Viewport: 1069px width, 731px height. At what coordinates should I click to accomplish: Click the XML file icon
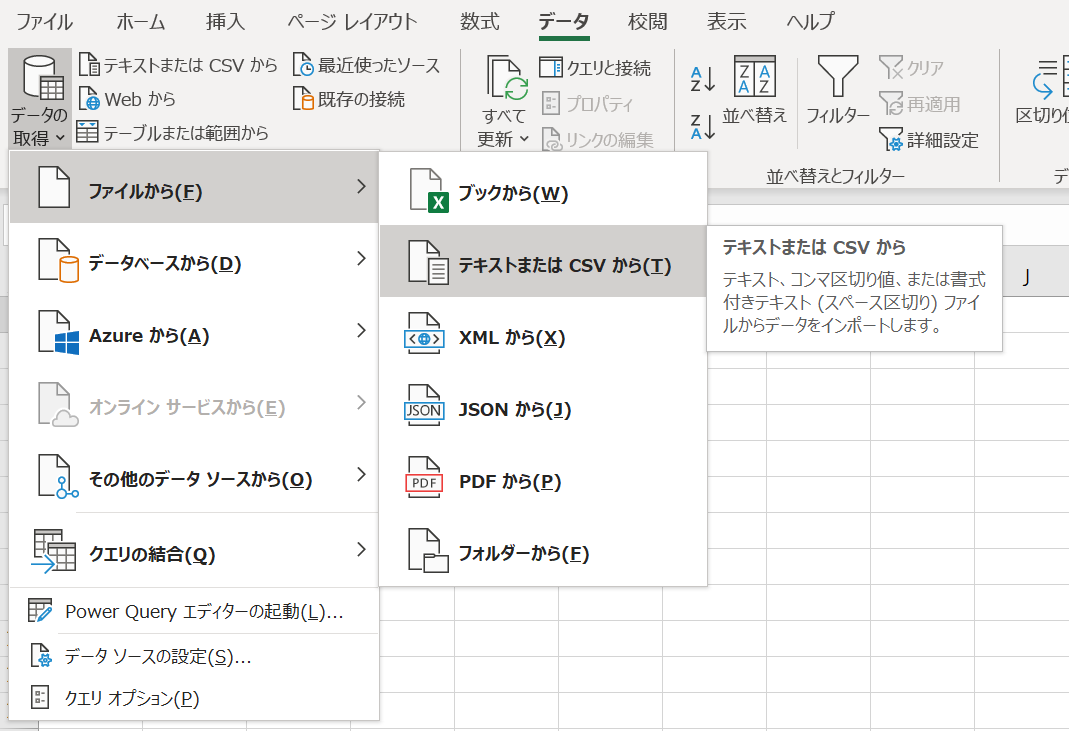click(x=424, y=333)
